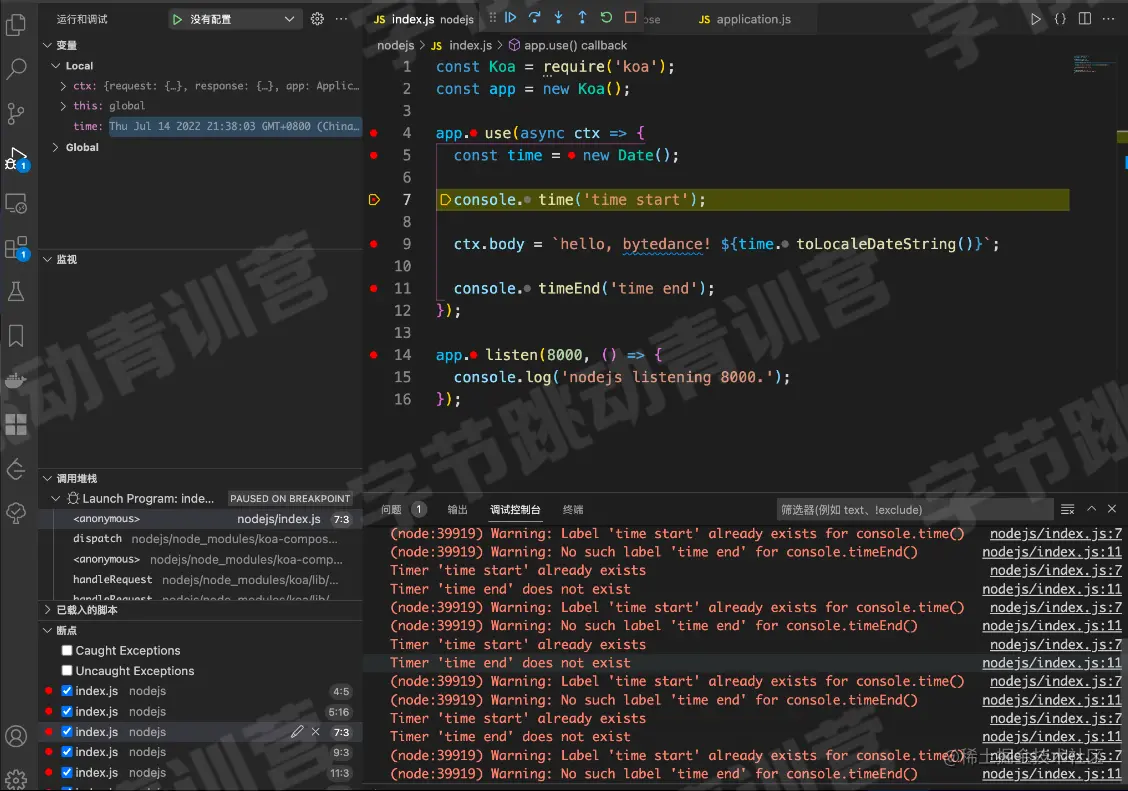Focus the debug console filter field
Viewport: 1128px width, 791px height.
point(914,510)
